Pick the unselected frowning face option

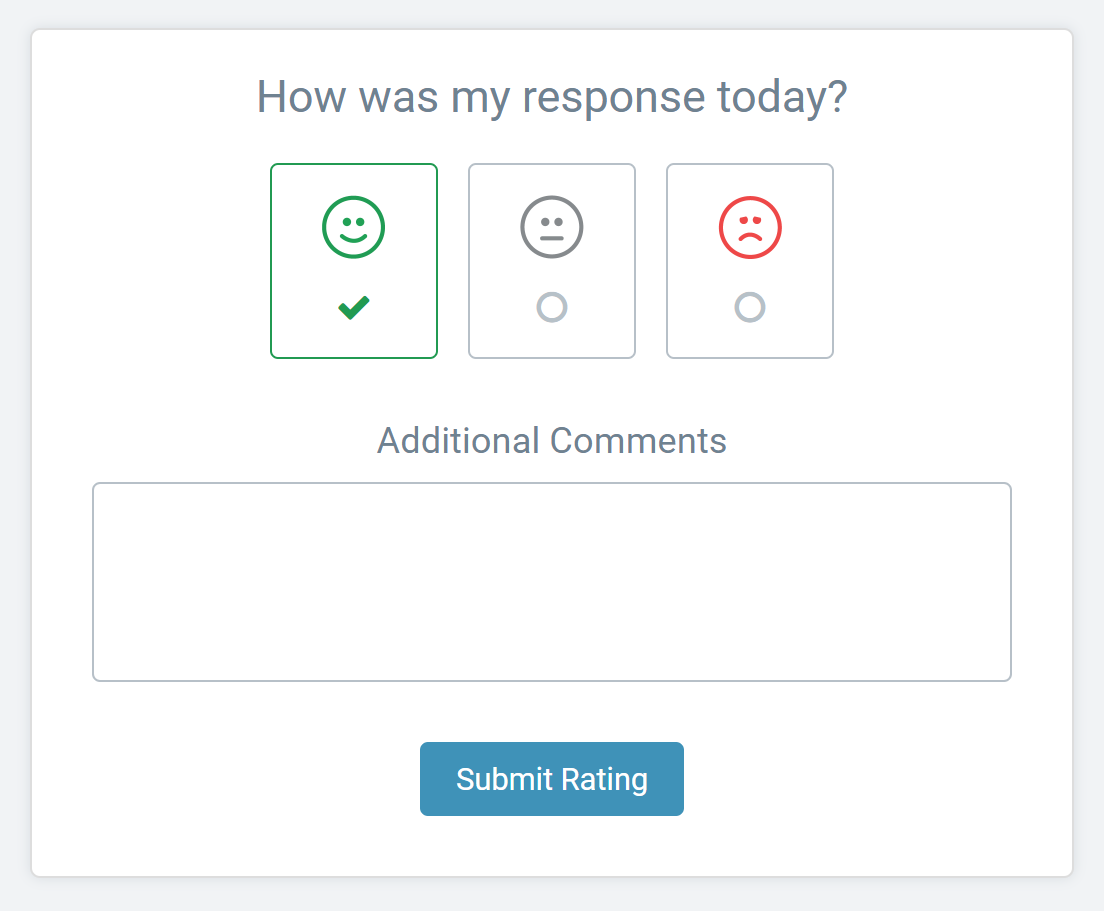tap(749, 260)
